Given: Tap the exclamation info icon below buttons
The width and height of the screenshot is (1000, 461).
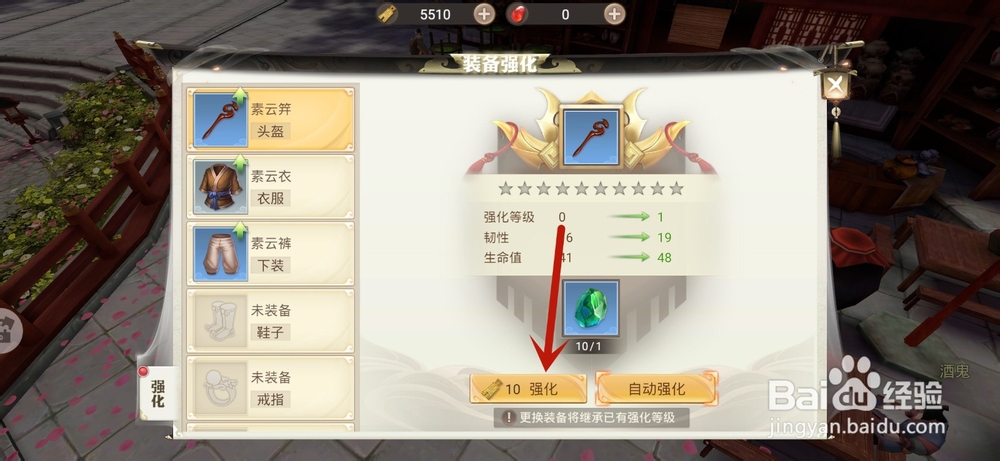Looking at the screenshot, I should [x=508, y=418].
